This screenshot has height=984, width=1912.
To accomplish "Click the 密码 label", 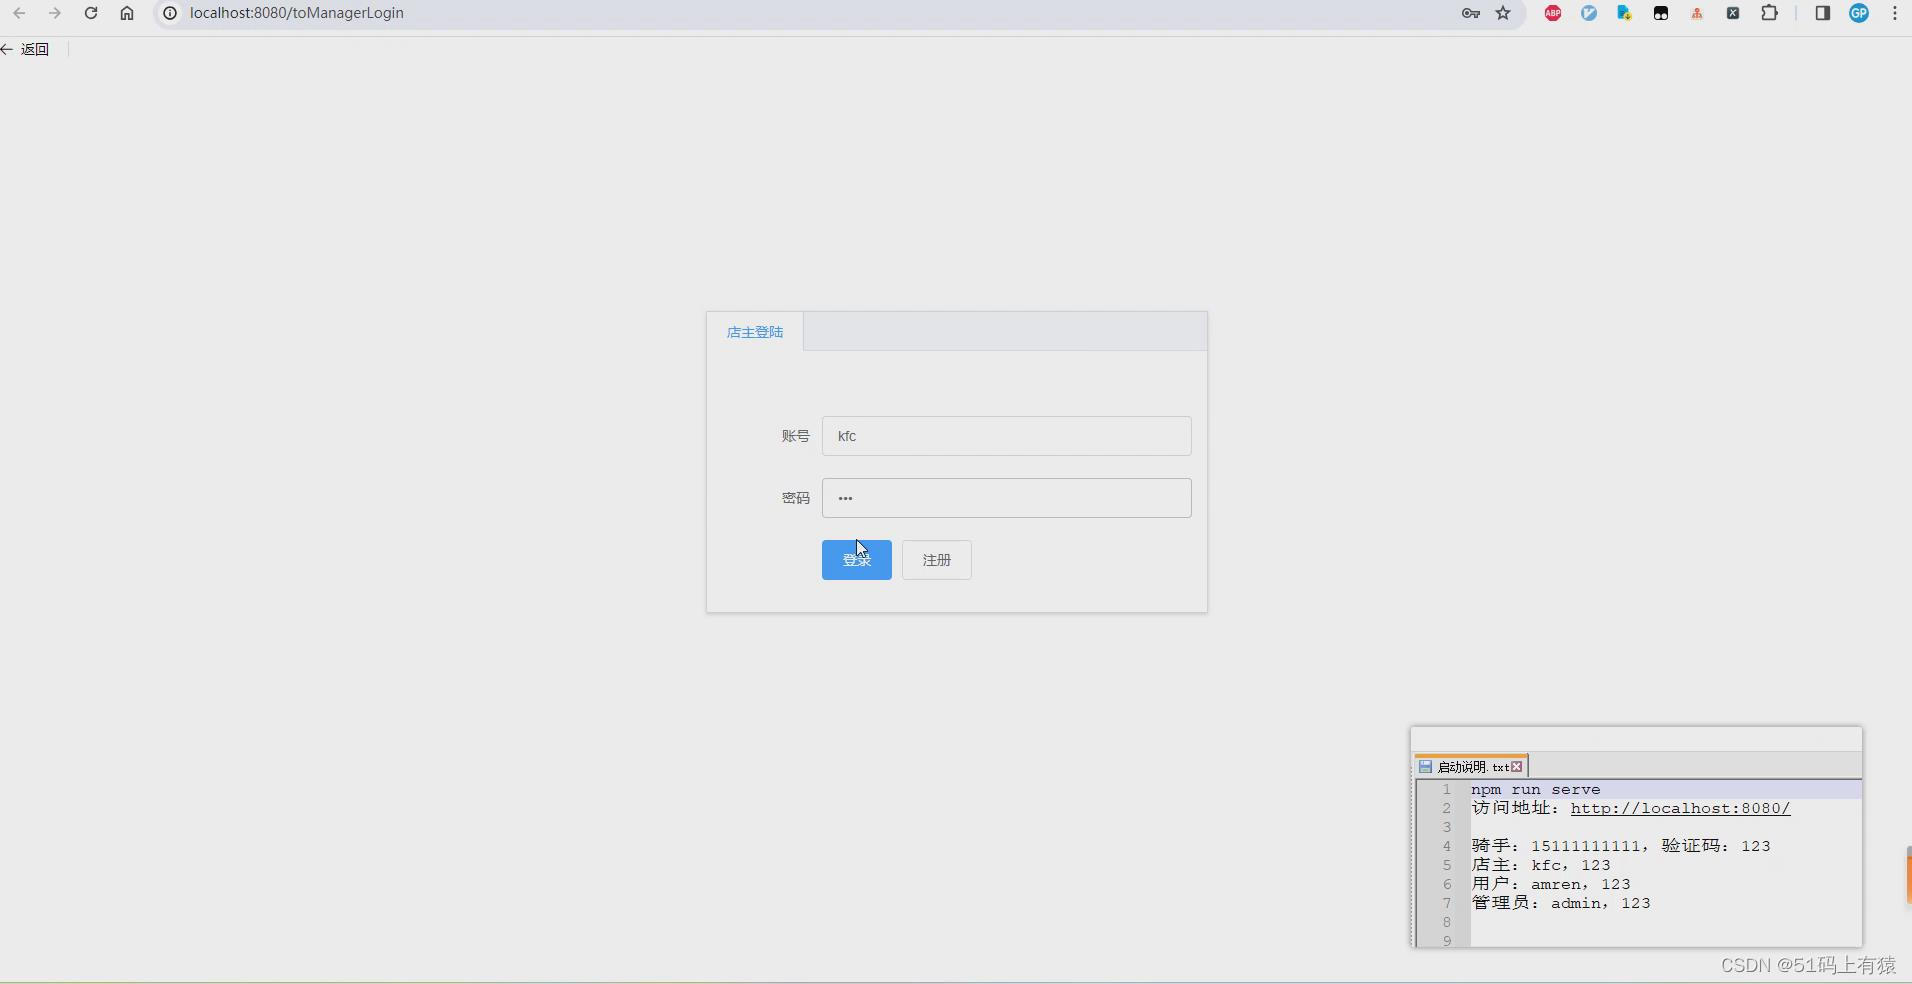I will [796, 498].
